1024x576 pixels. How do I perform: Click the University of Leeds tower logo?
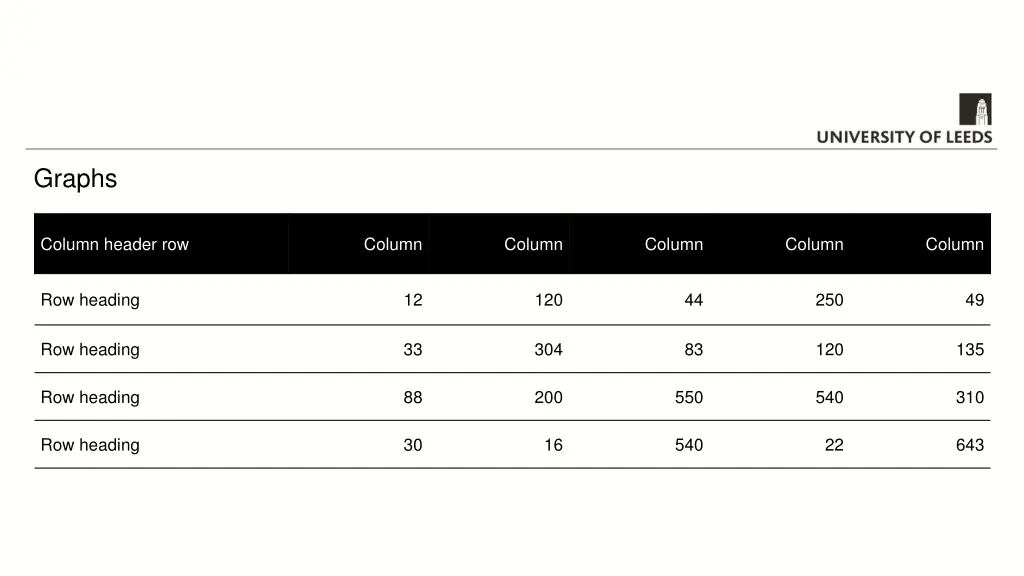975,109
